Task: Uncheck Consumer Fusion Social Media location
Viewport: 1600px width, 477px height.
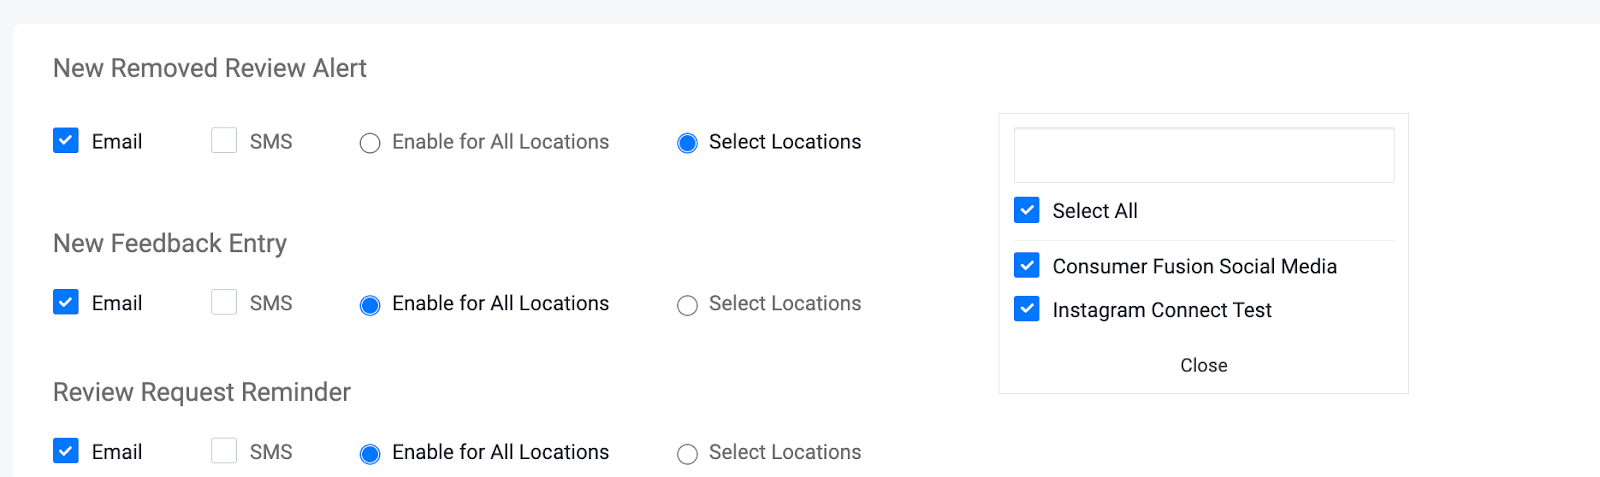Action: click(x=1027, y=265)
